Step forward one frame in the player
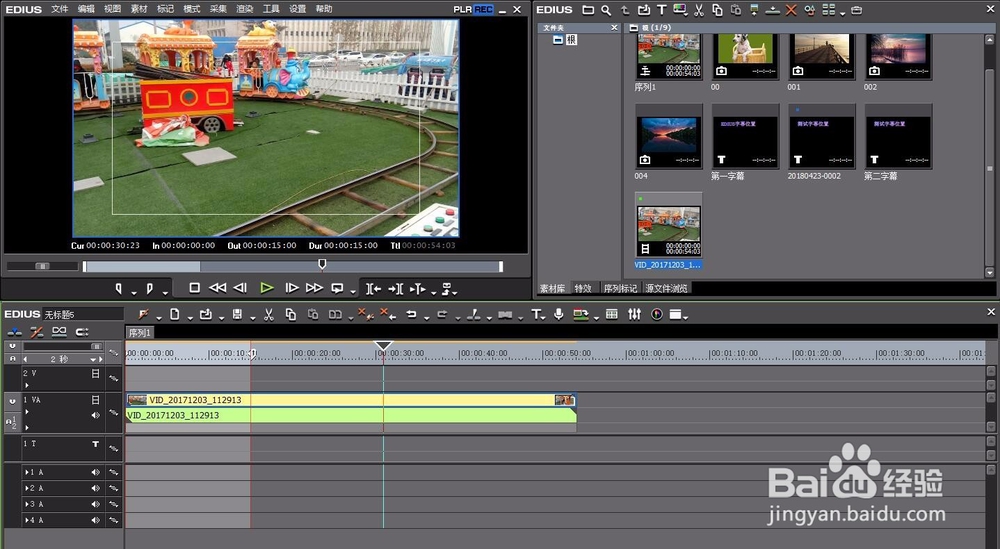This screenshot has height=549, width=1000. (x=291, y=288)
